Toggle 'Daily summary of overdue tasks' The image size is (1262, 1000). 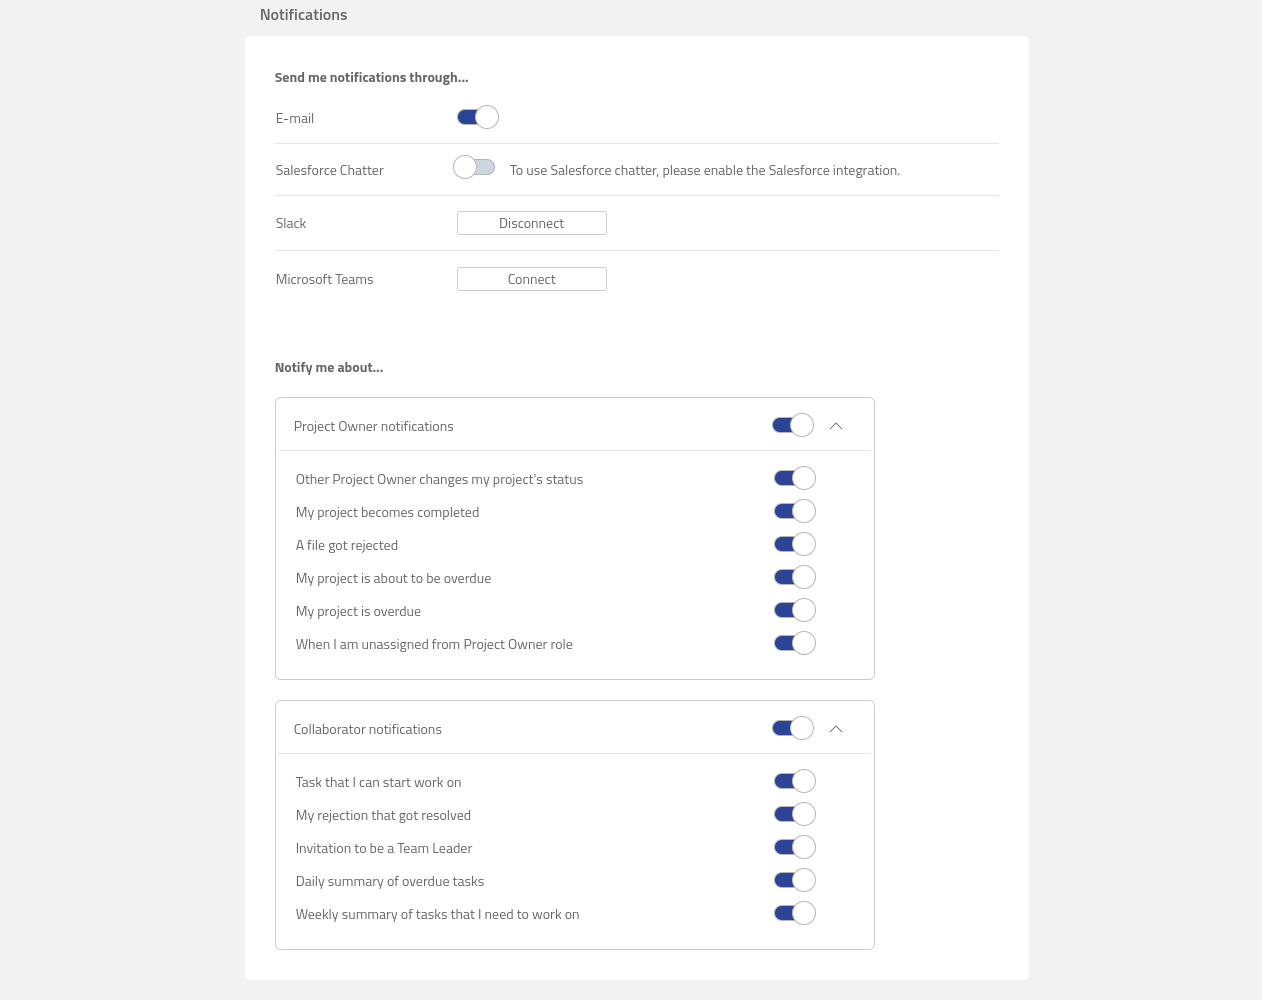(x=794, y=880)
